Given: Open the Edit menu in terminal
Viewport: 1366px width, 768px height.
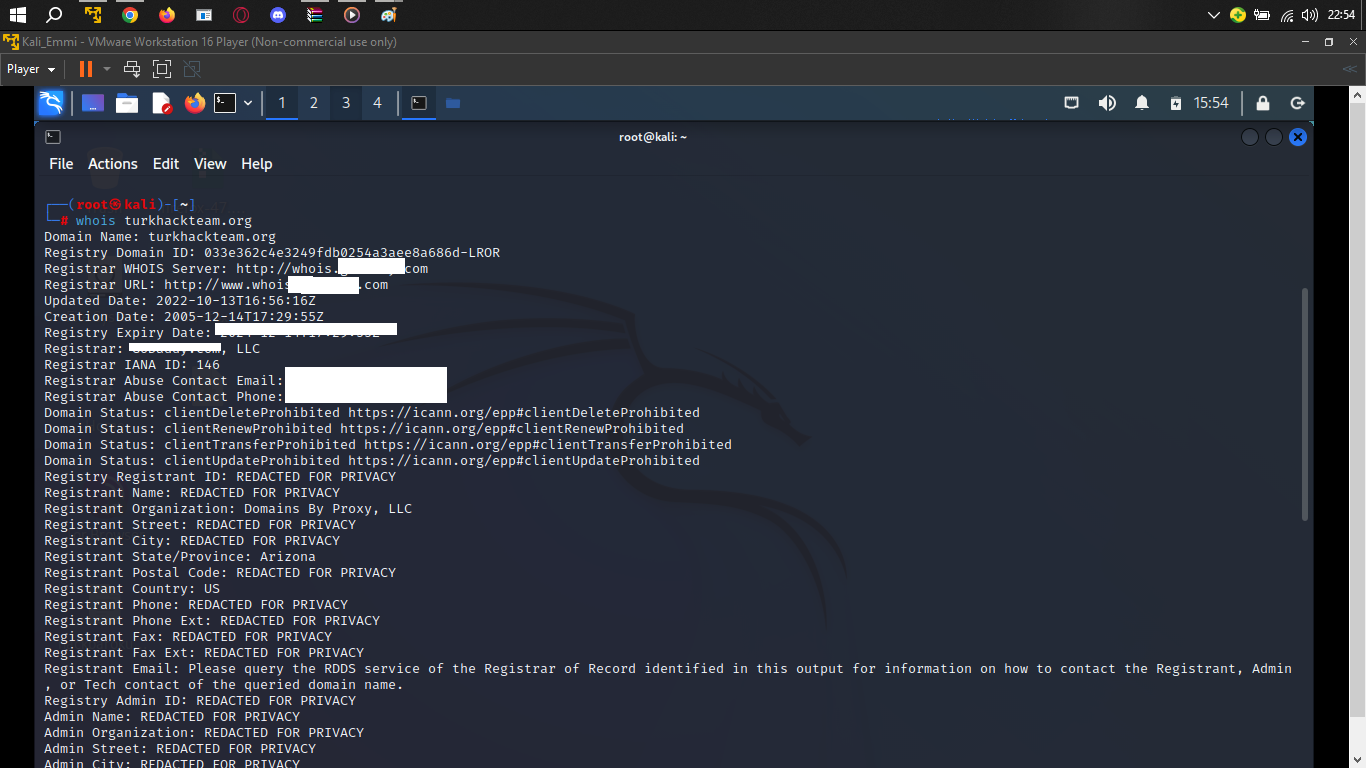Looking at the screenshot, I should (x=166, y=164).
